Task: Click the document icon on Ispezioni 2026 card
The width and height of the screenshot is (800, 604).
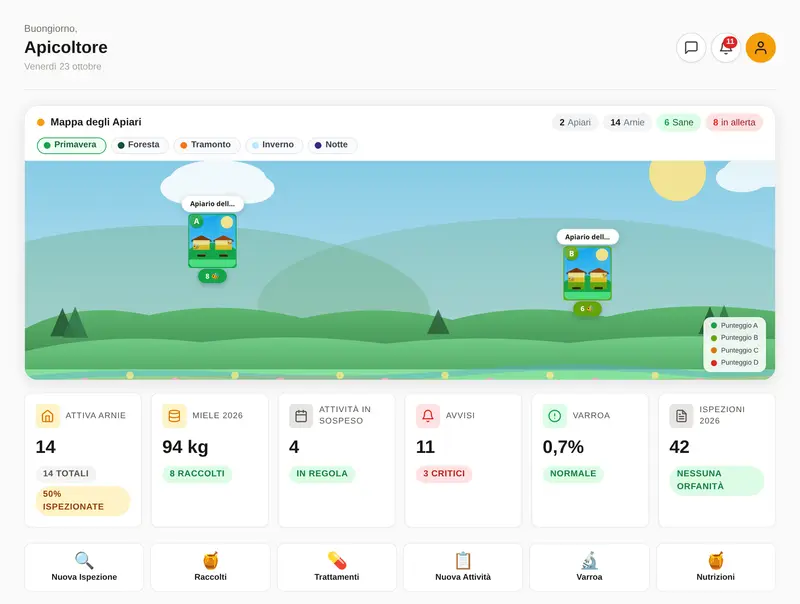Action: pos(681,416)
